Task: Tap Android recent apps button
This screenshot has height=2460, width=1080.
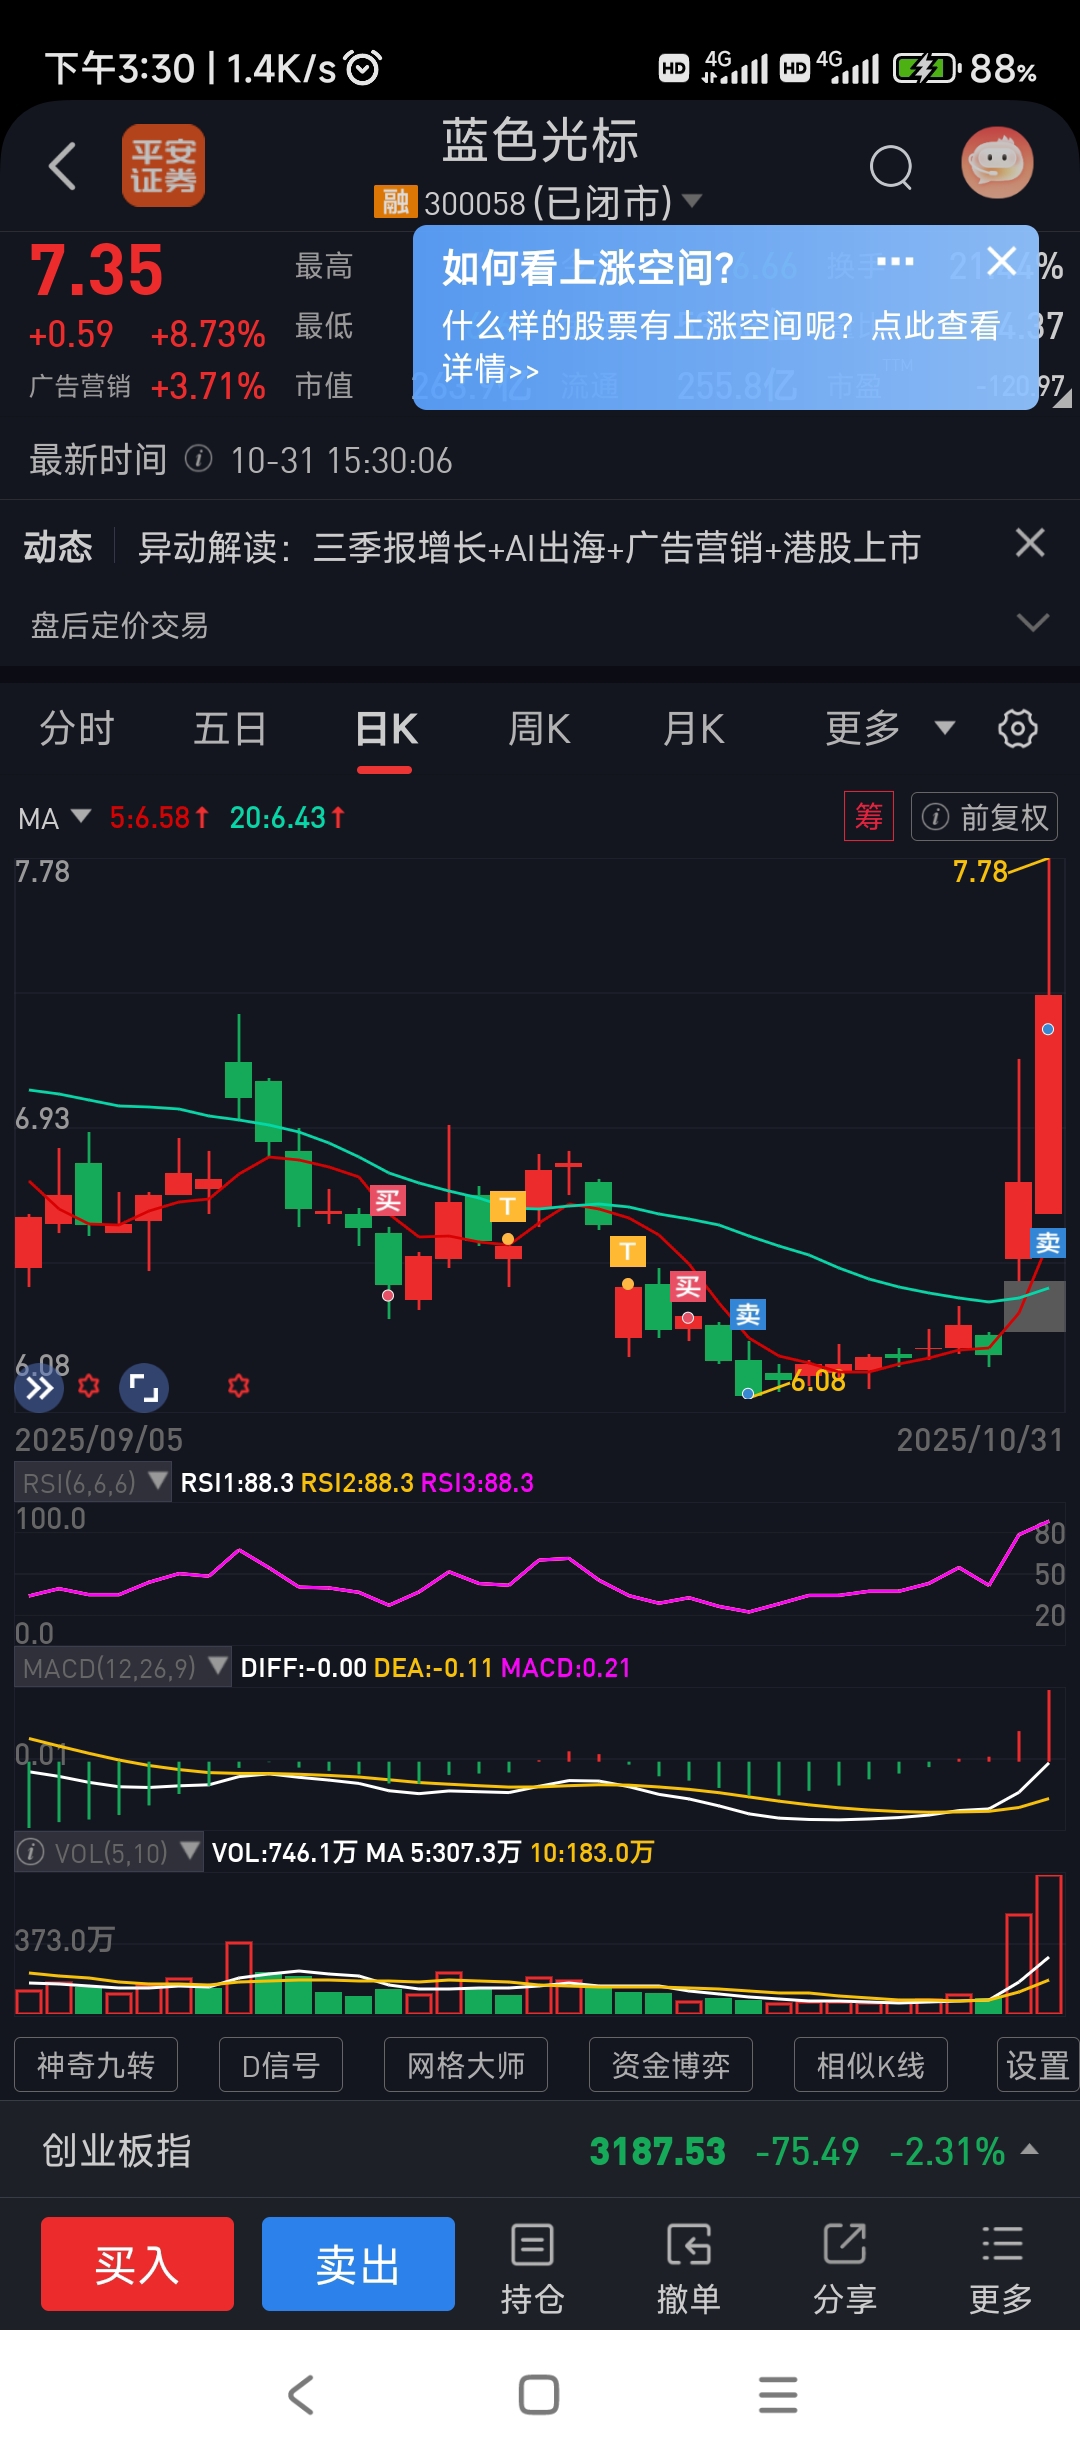Action: click(778, 2395)
